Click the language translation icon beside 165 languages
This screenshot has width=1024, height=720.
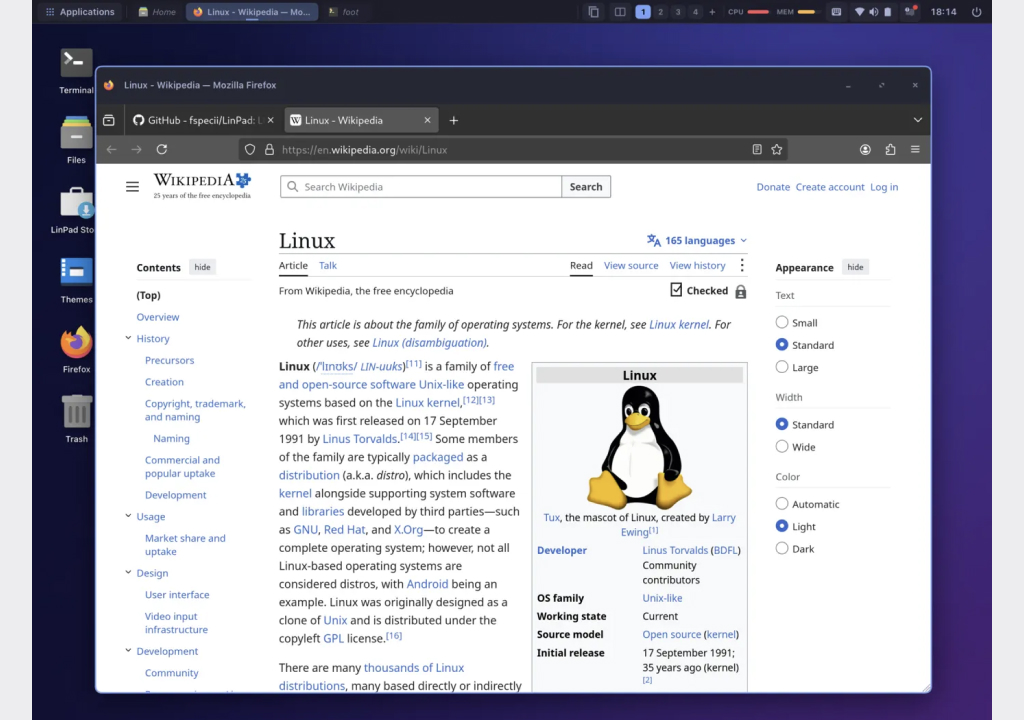[x=654, y=240]
